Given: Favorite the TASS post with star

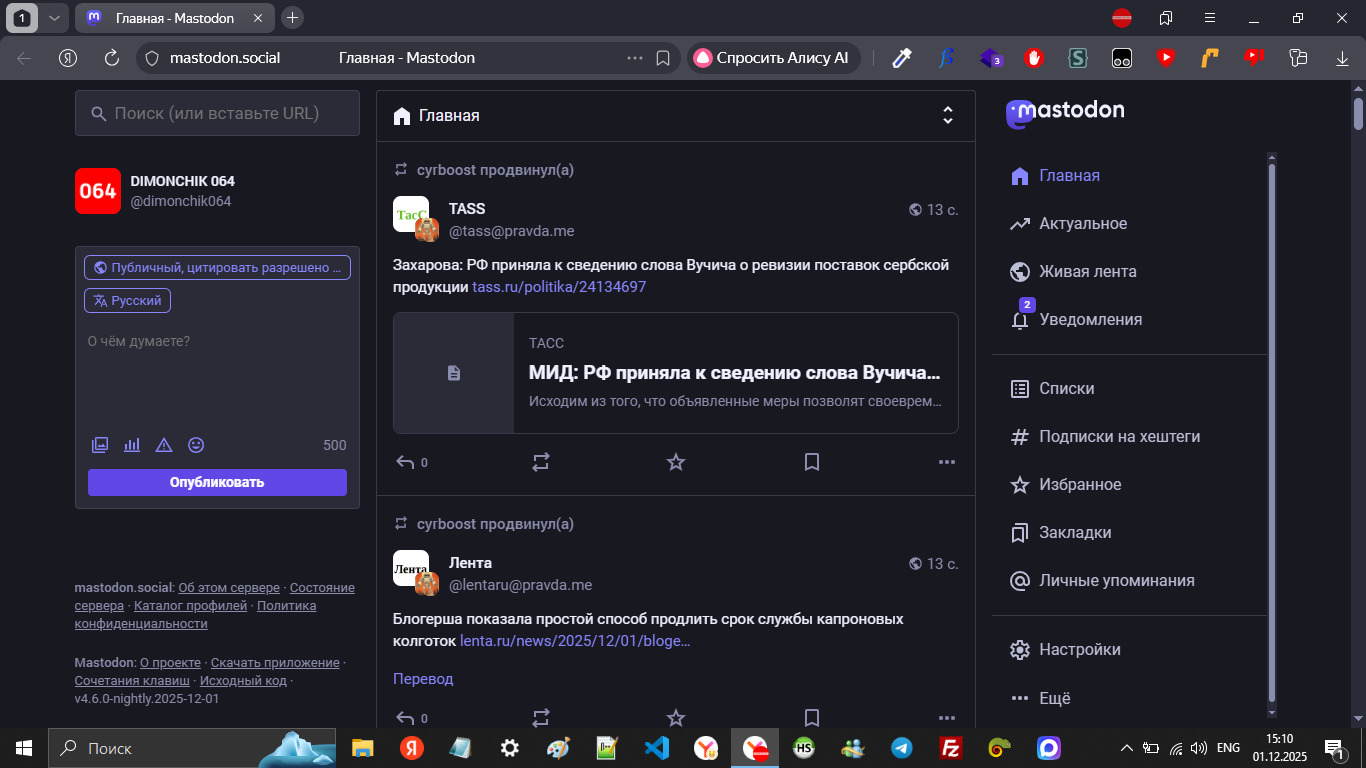Looking at the screenshot, I should tap(676, 462).
